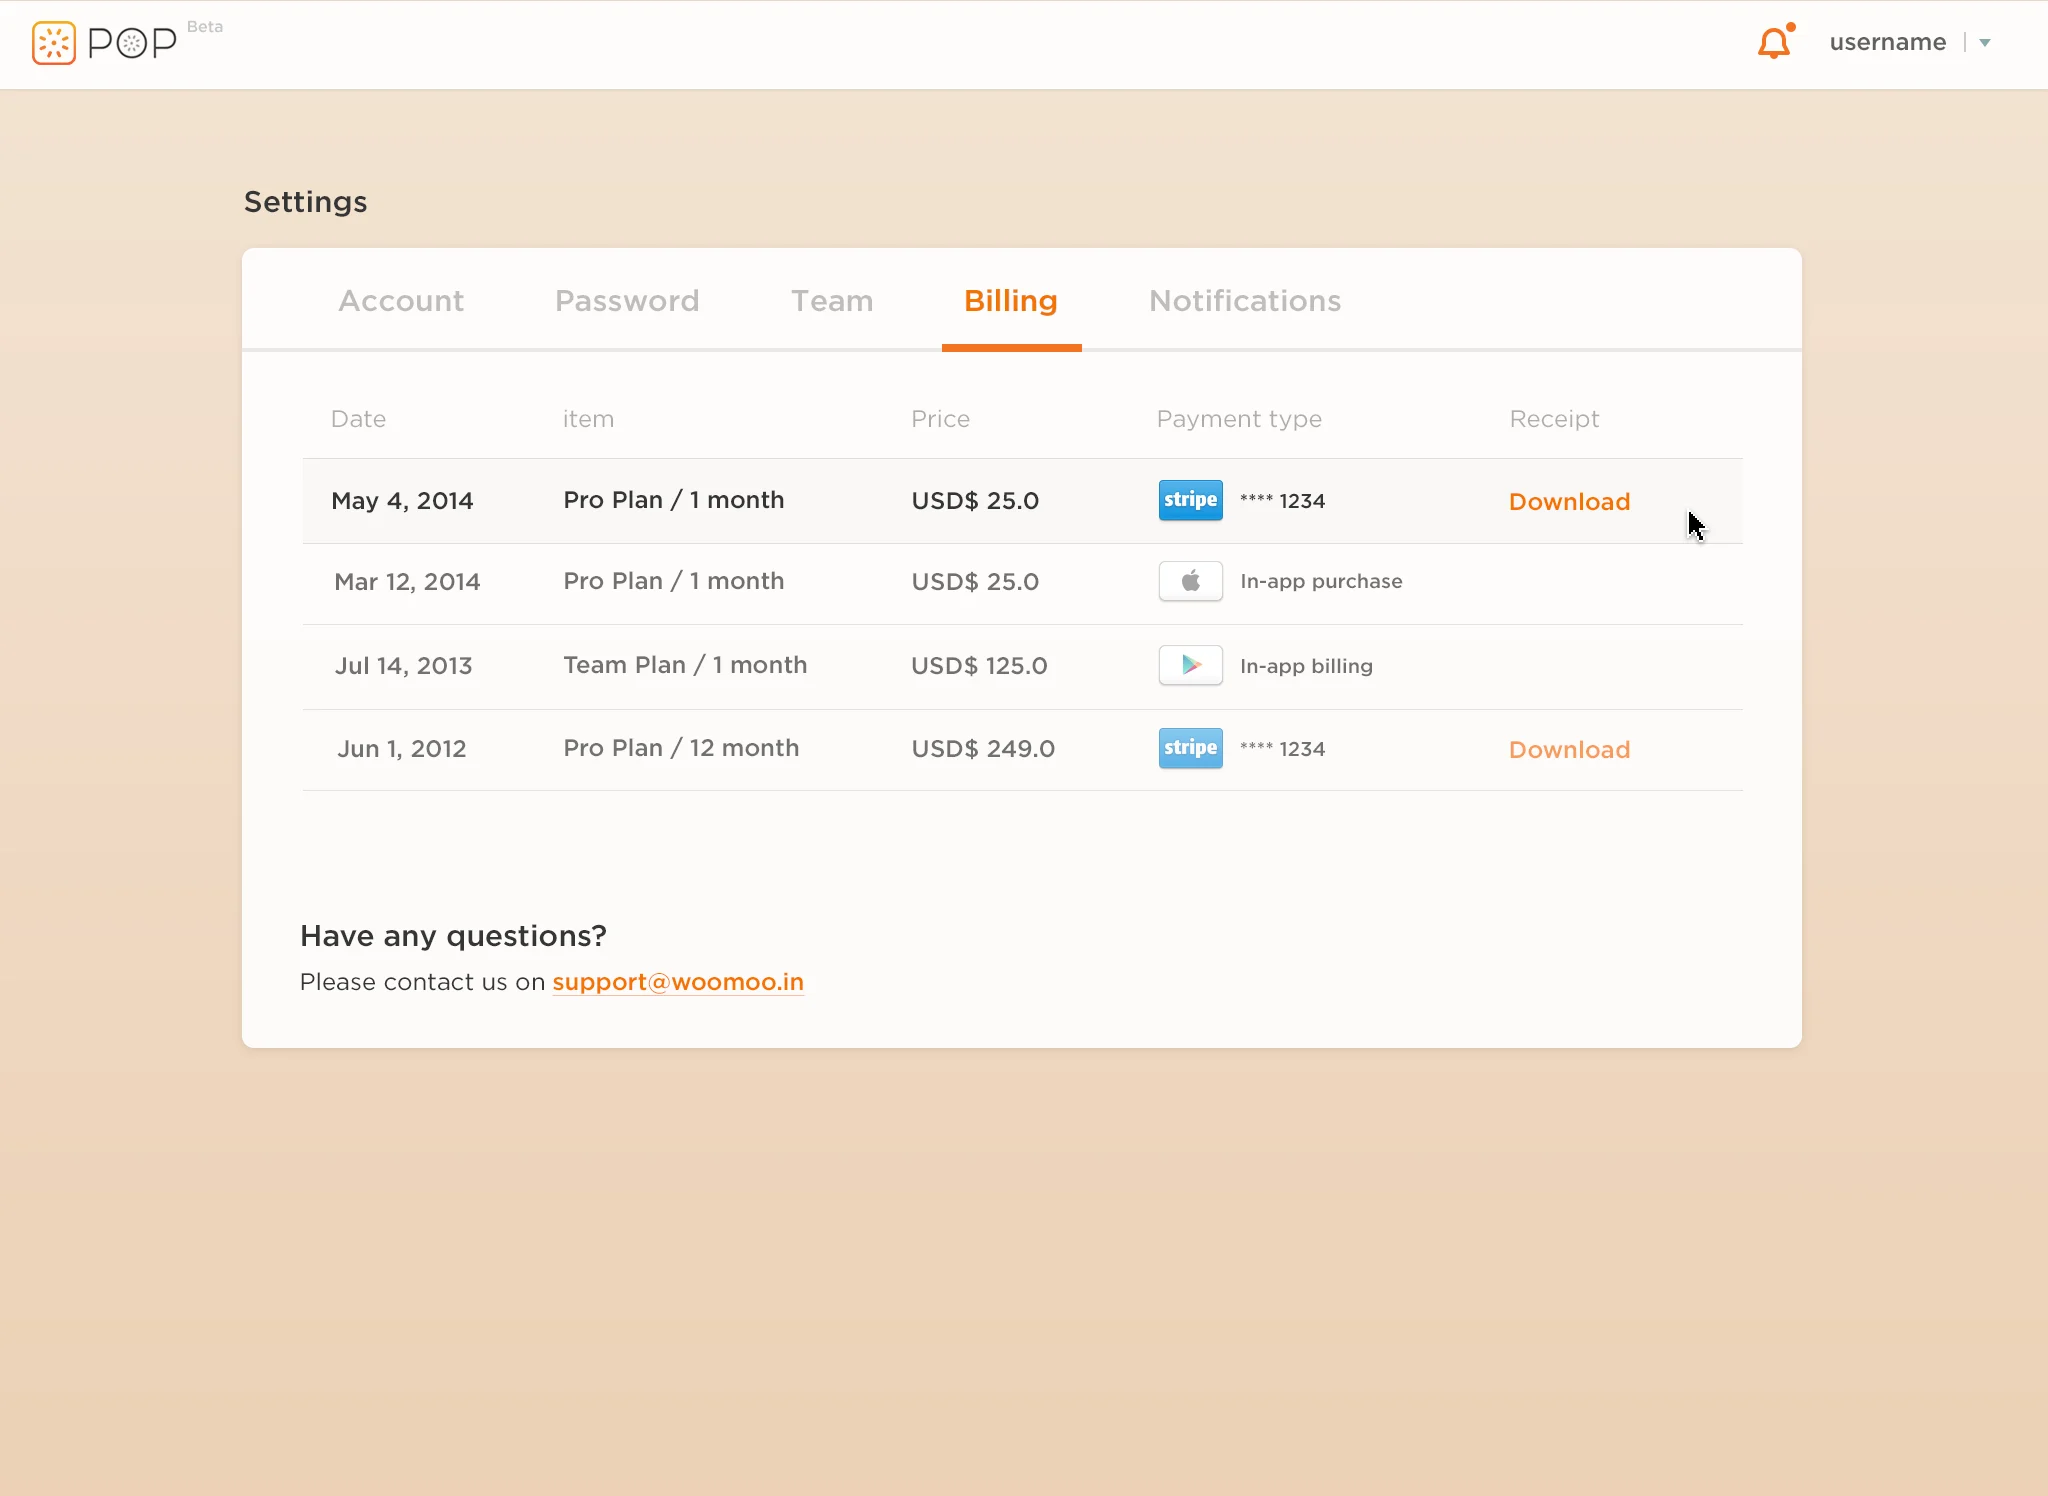The width and height of the screenshot is (2048, 1496).
Task: Click Stripe icon in Jun 1, 2012 row
Action: 1190,748
